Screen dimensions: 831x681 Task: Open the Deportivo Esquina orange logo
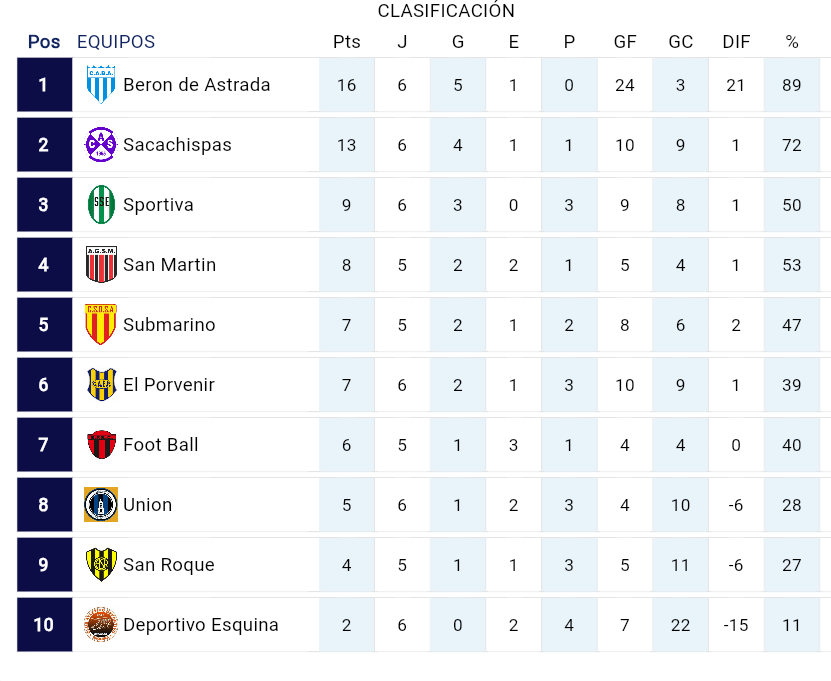(101, 624)
